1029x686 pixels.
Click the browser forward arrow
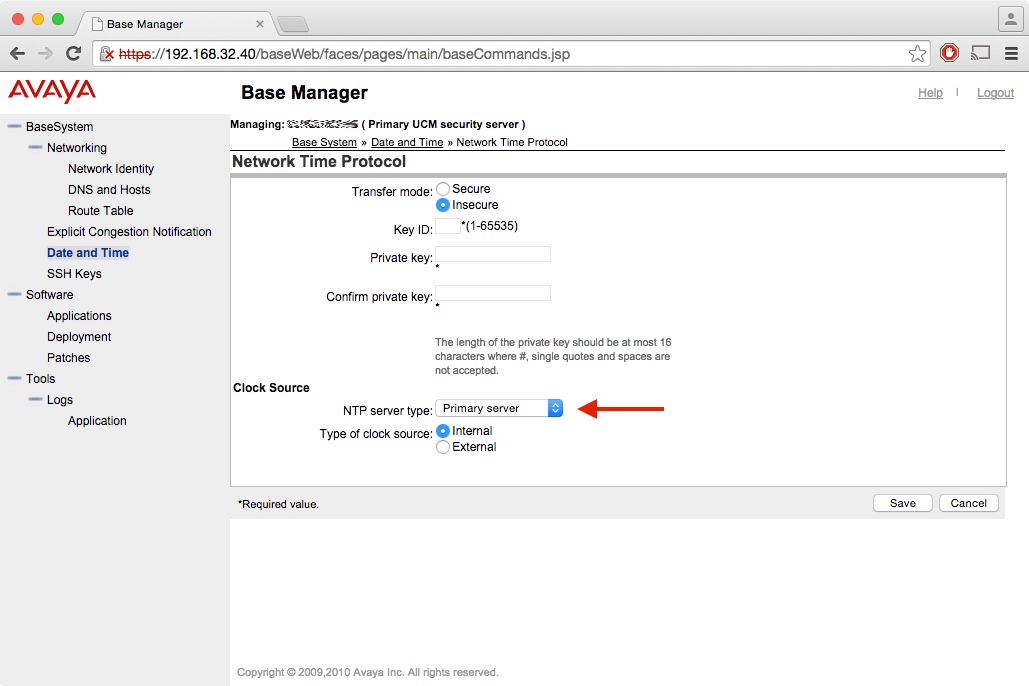click(45, 54)
